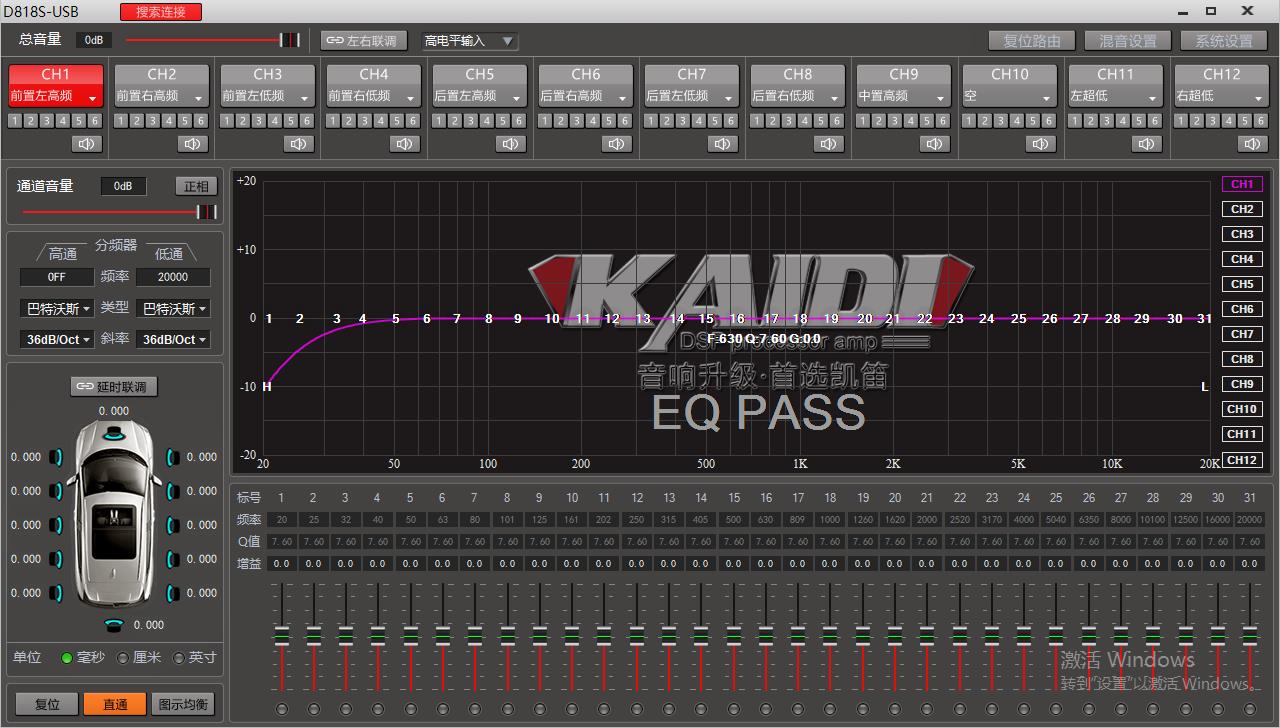Viewport: 1280px width, 728px height.
Task: Mute CH12 with speaker icon
Action: [x=1253, y=144]
